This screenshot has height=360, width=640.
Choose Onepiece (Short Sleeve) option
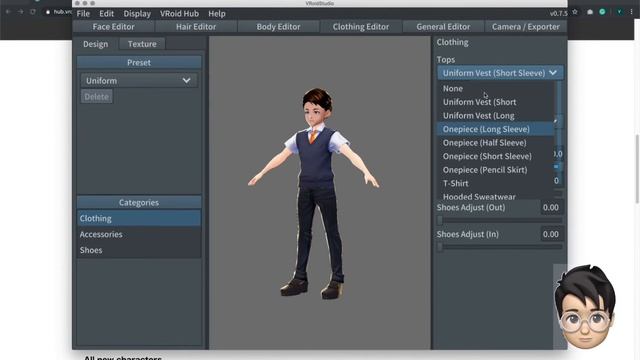[x=496, y=156]
